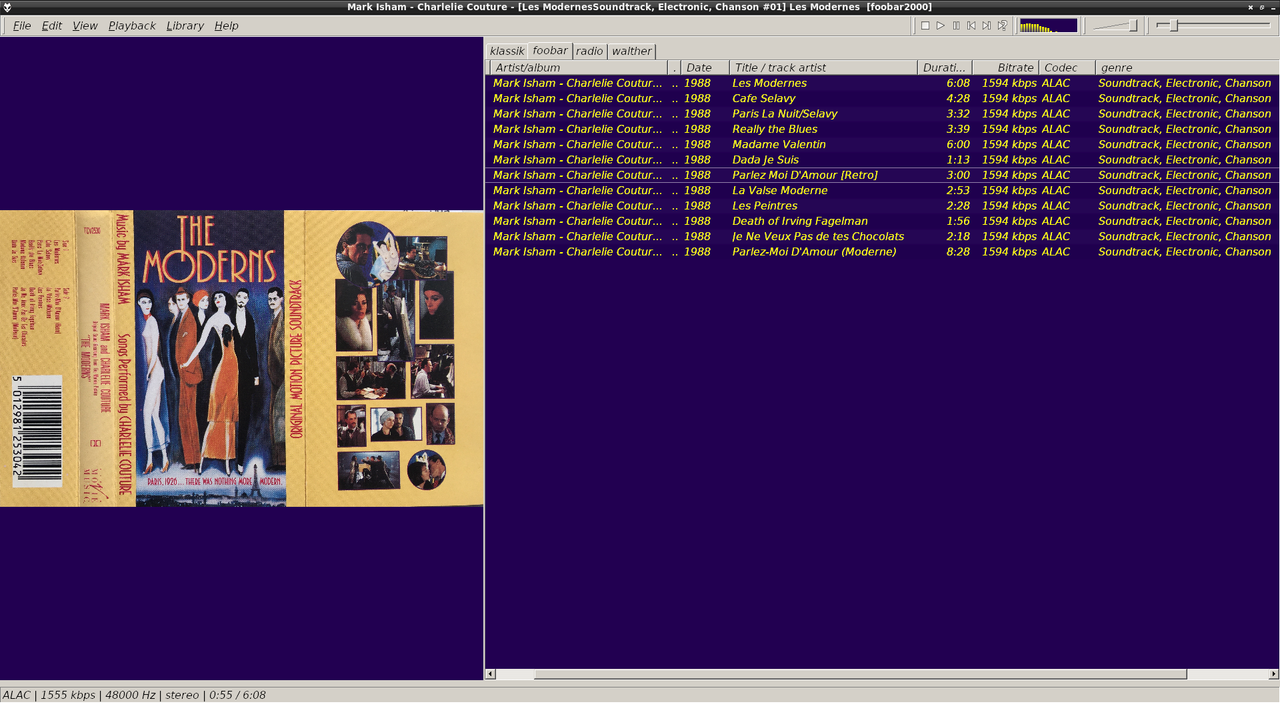Click the 6:08 duration cell
Viewport: 1280px width, 703px height.
(x=957, y=83)
